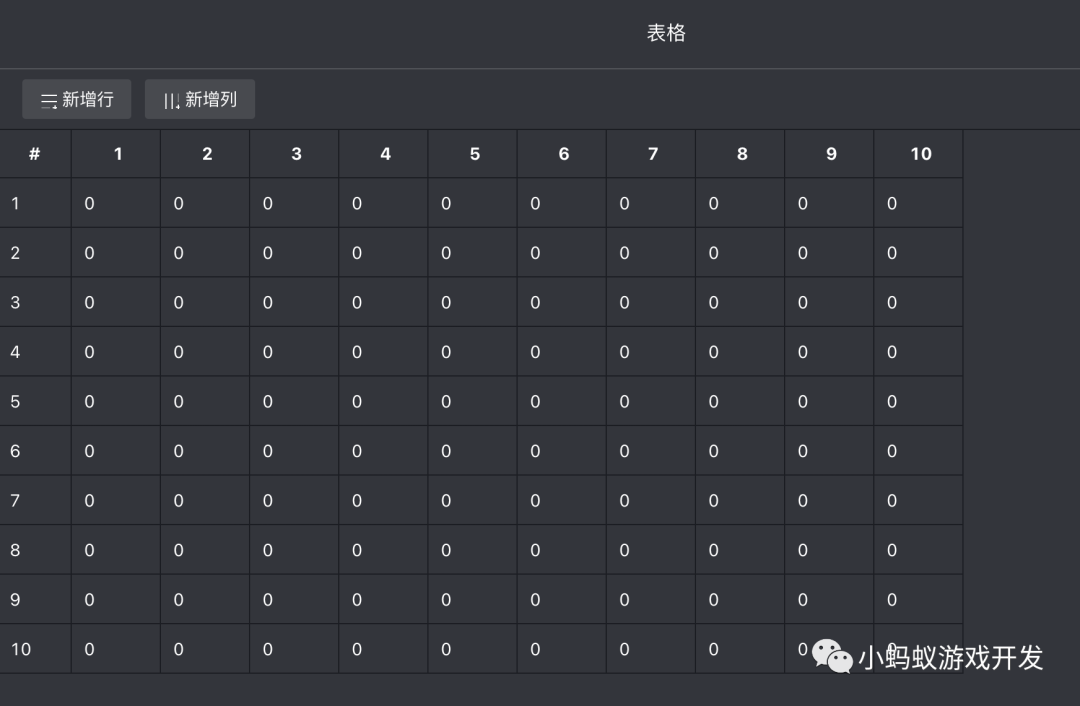
Task: Click the cell in row 3, column 2
Action: [x=205, y=302]
